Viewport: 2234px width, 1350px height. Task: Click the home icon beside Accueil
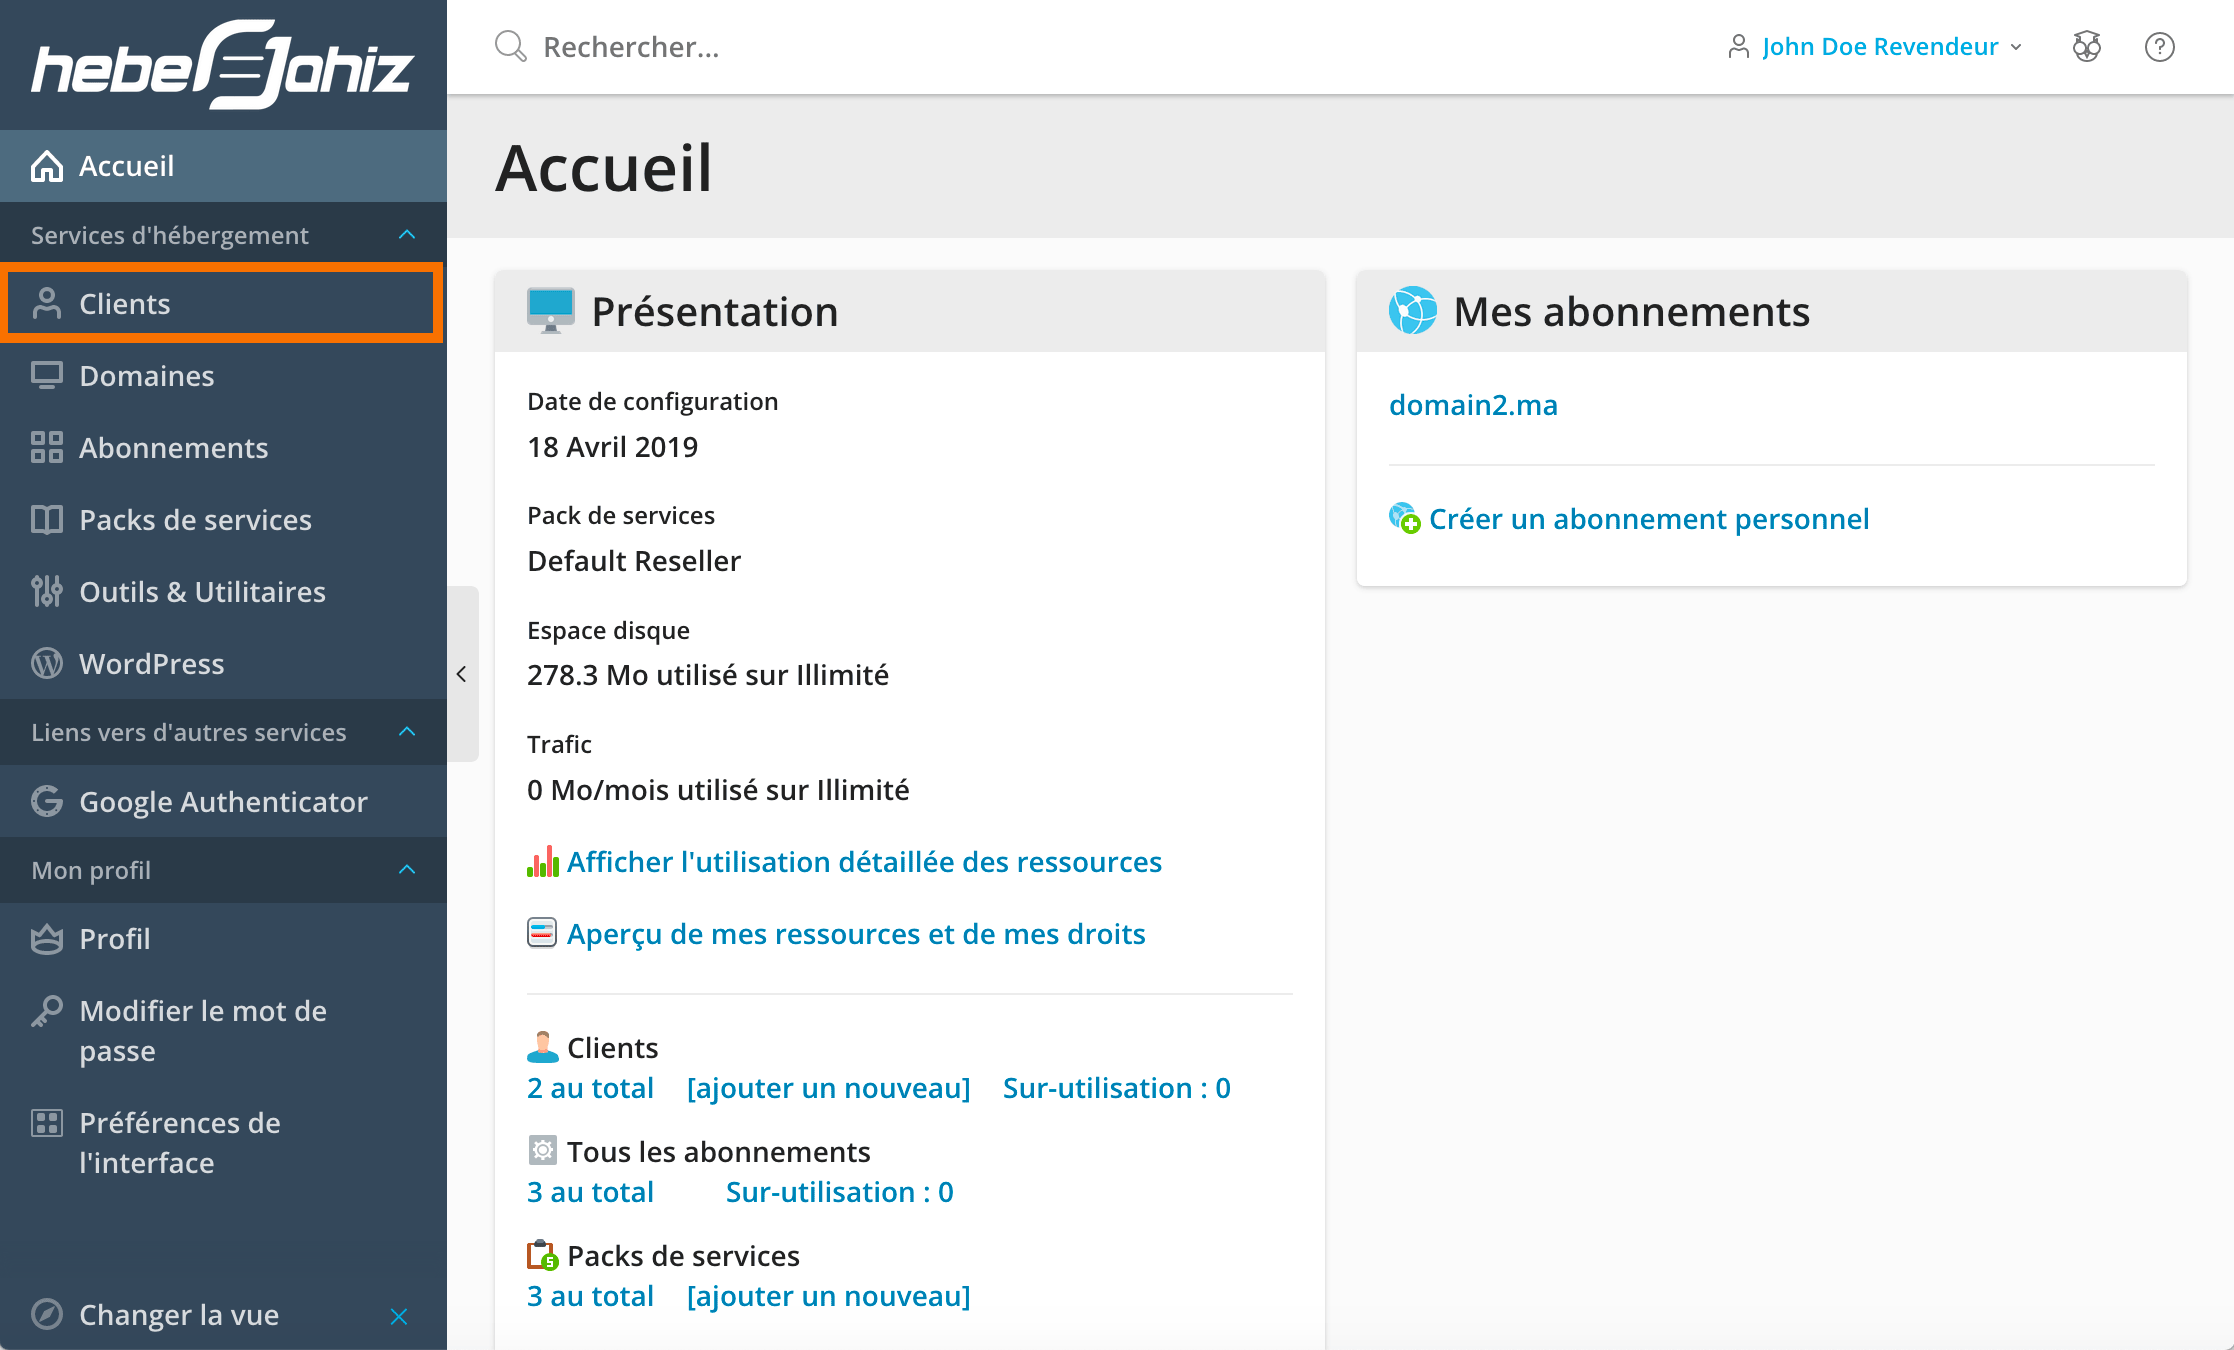47,166
